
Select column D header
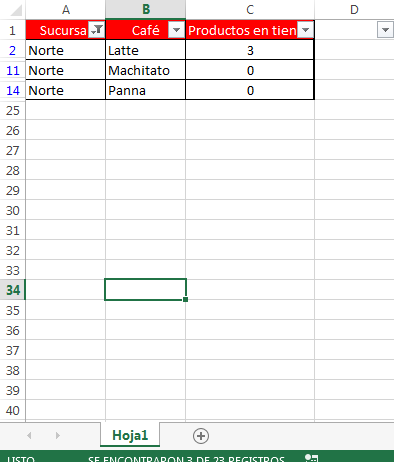click(354, 9)
